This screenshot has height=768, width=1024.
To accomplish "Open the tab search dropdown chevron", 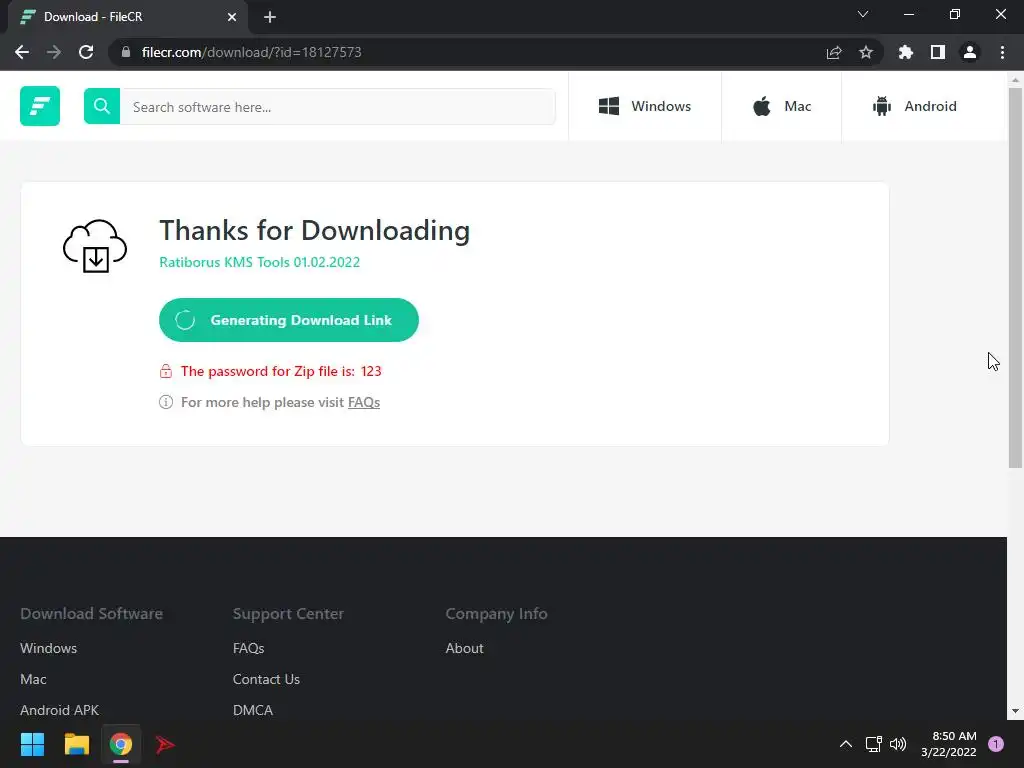I will pyautogui.click(x=863, y=14).
